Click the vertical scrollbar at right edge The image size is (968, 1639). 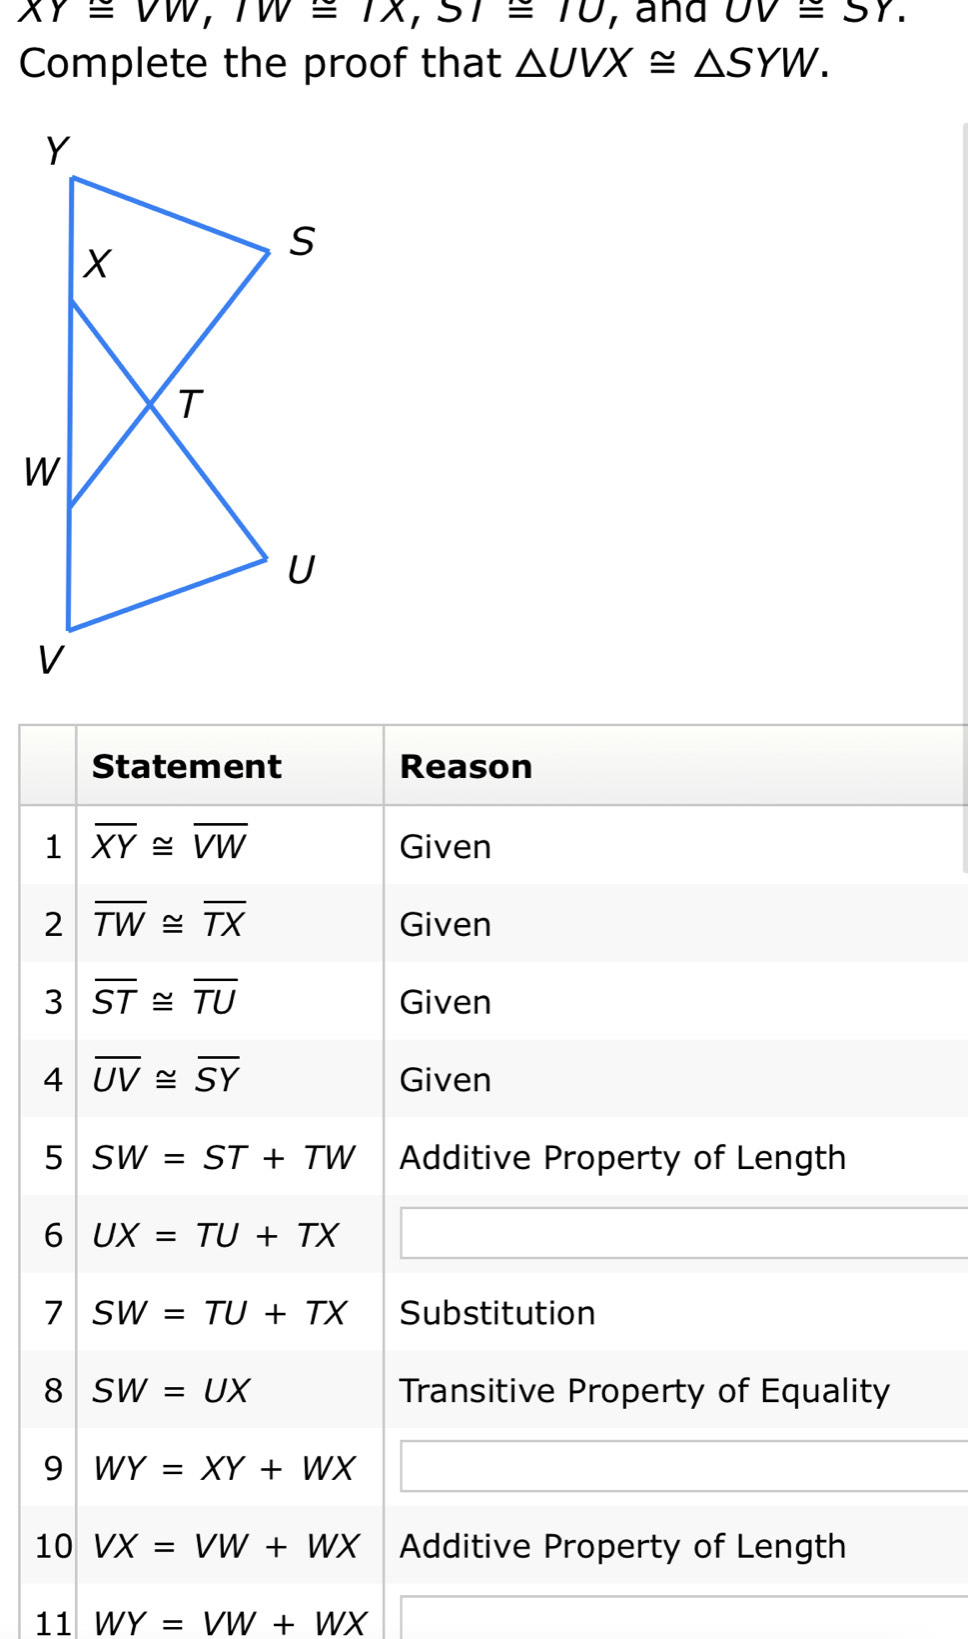[964, 500]
